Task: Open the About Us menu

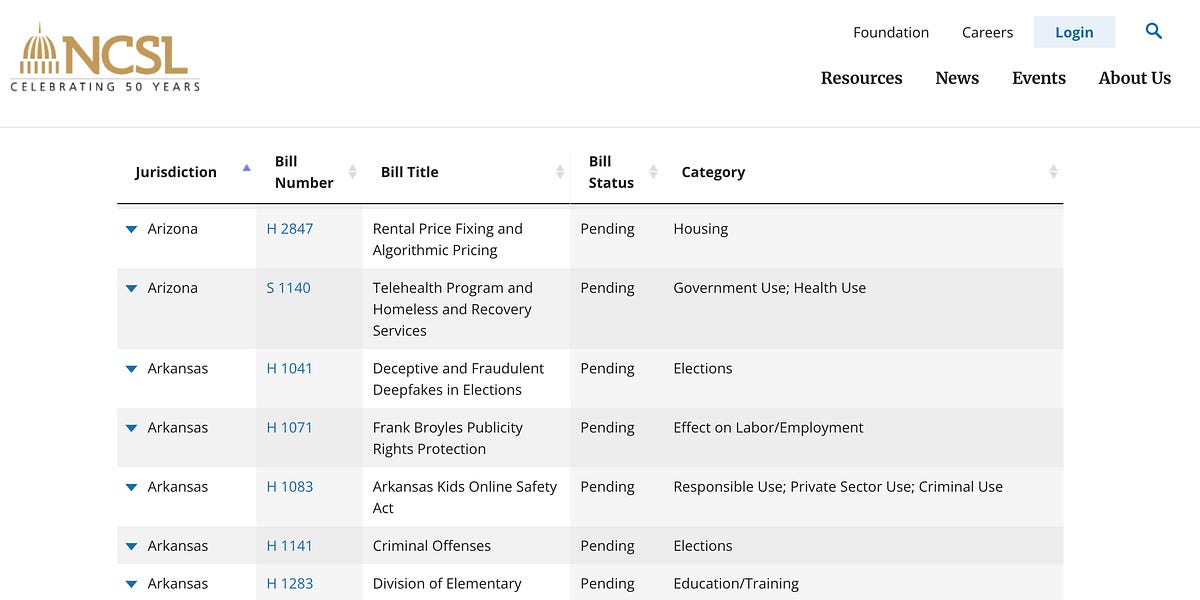Action: [x=1135, y=78]
